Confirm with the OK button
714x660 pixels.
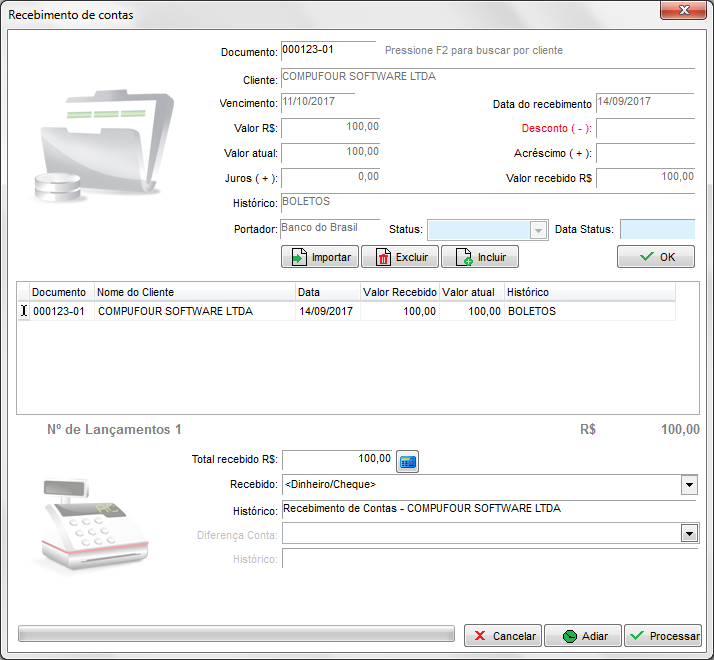pos(655,257)
